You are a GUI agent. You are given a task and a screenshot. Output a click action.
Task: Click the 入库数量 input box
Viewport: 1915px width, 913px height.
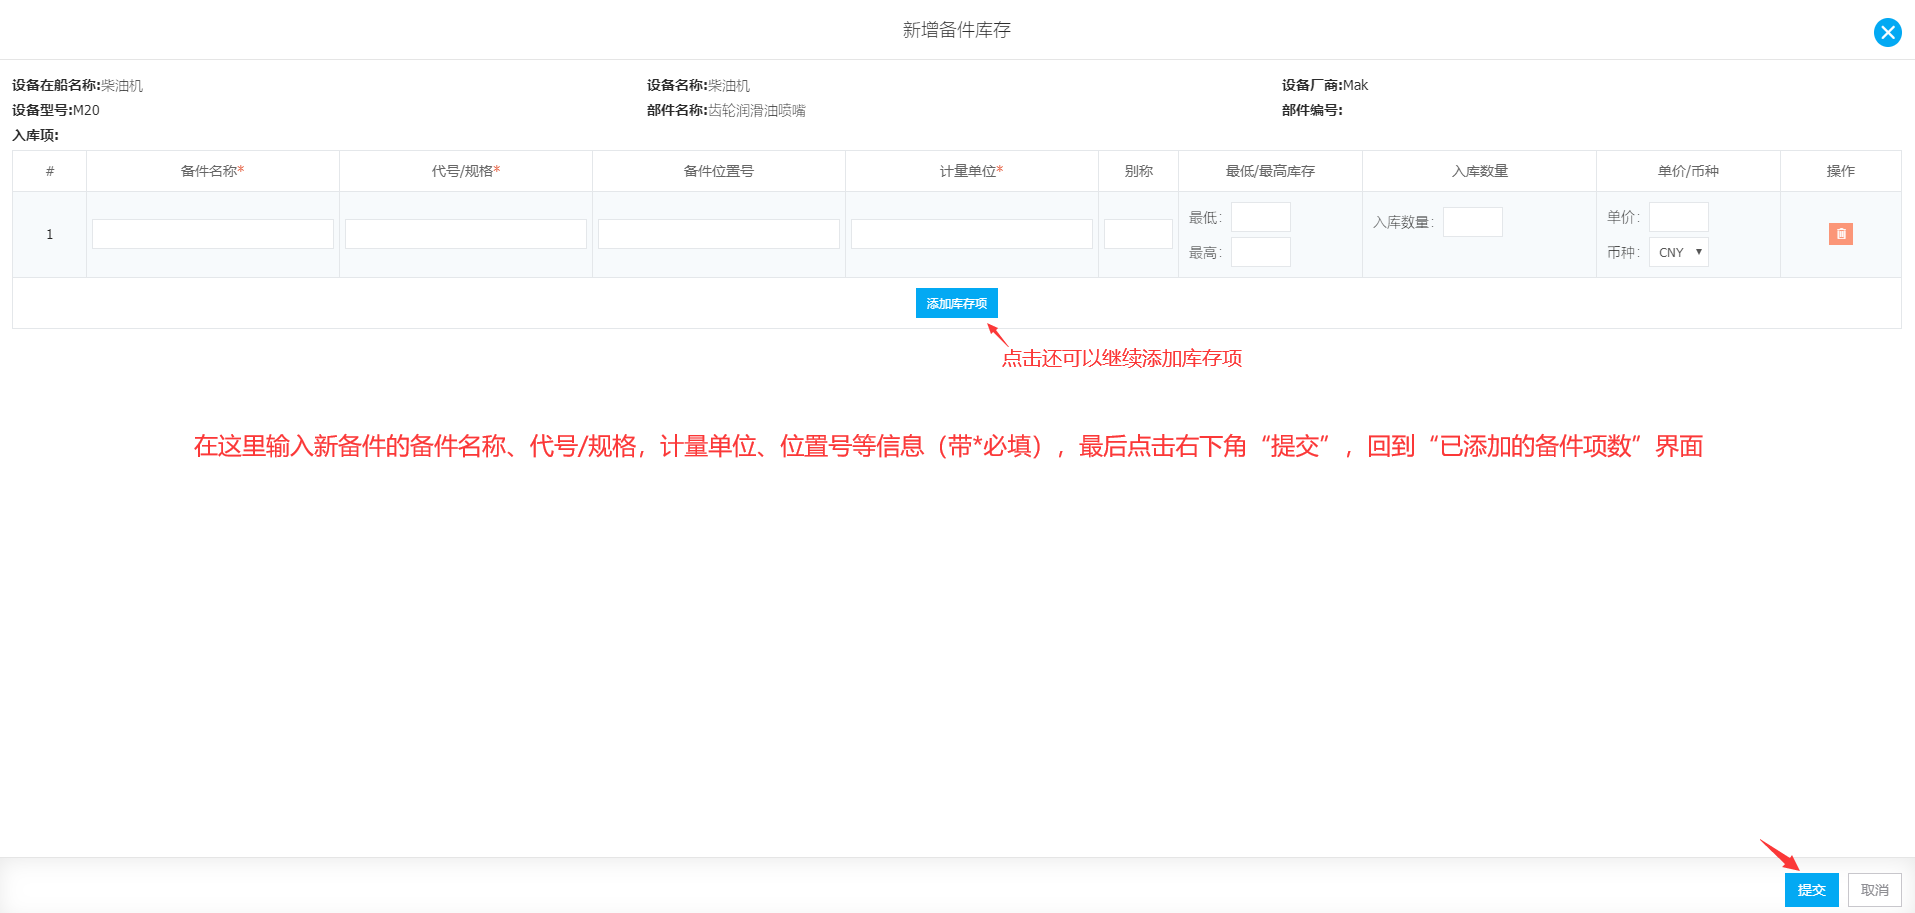pos(1472,222)
